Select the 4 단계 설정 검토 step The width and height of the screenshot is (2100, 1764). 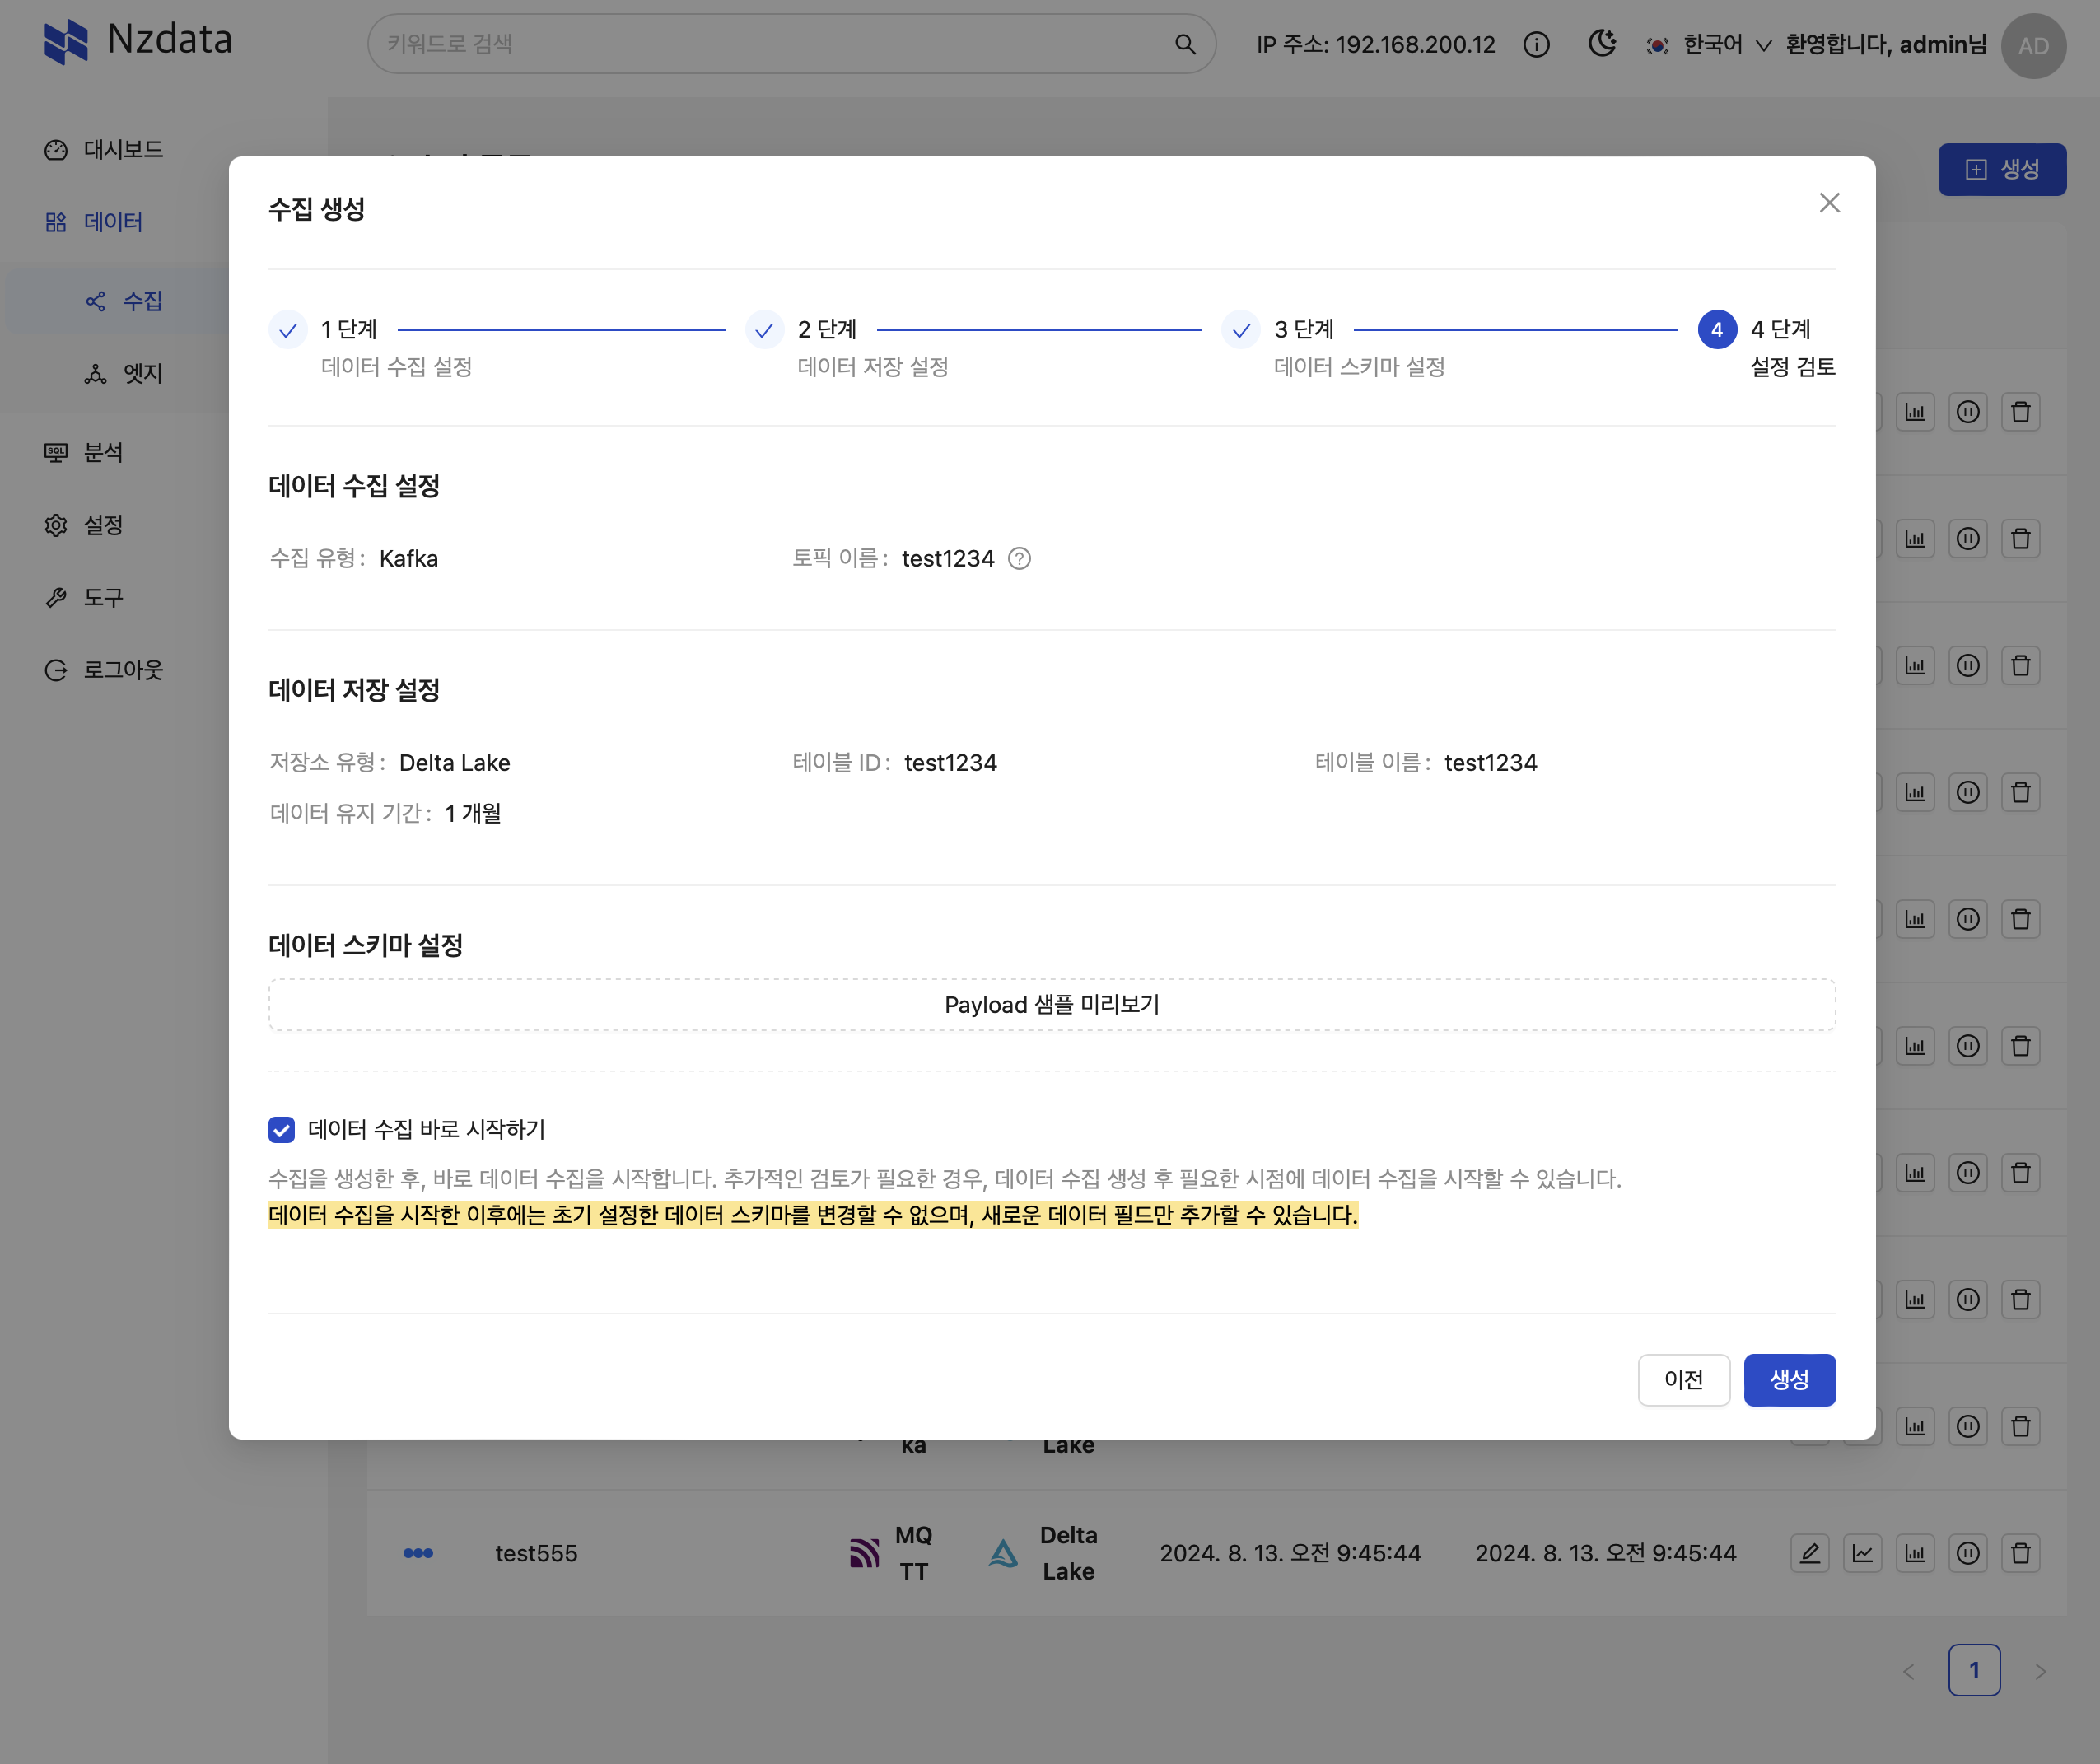point(1767,347)
